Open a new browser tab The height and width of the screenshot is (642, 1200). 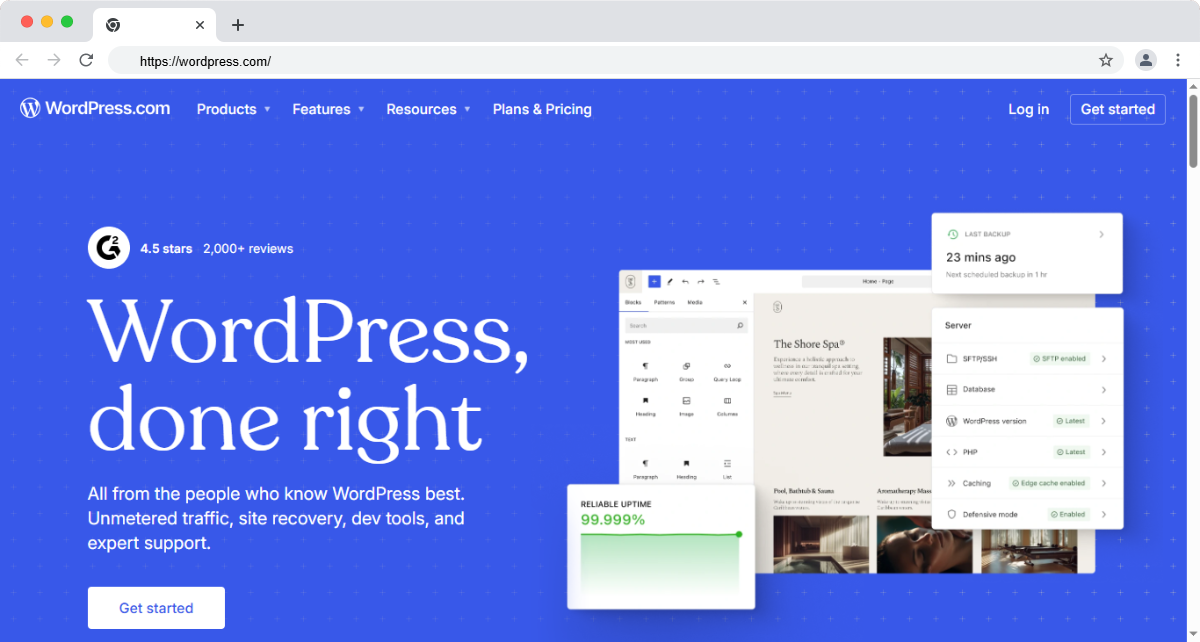[238, 25]
